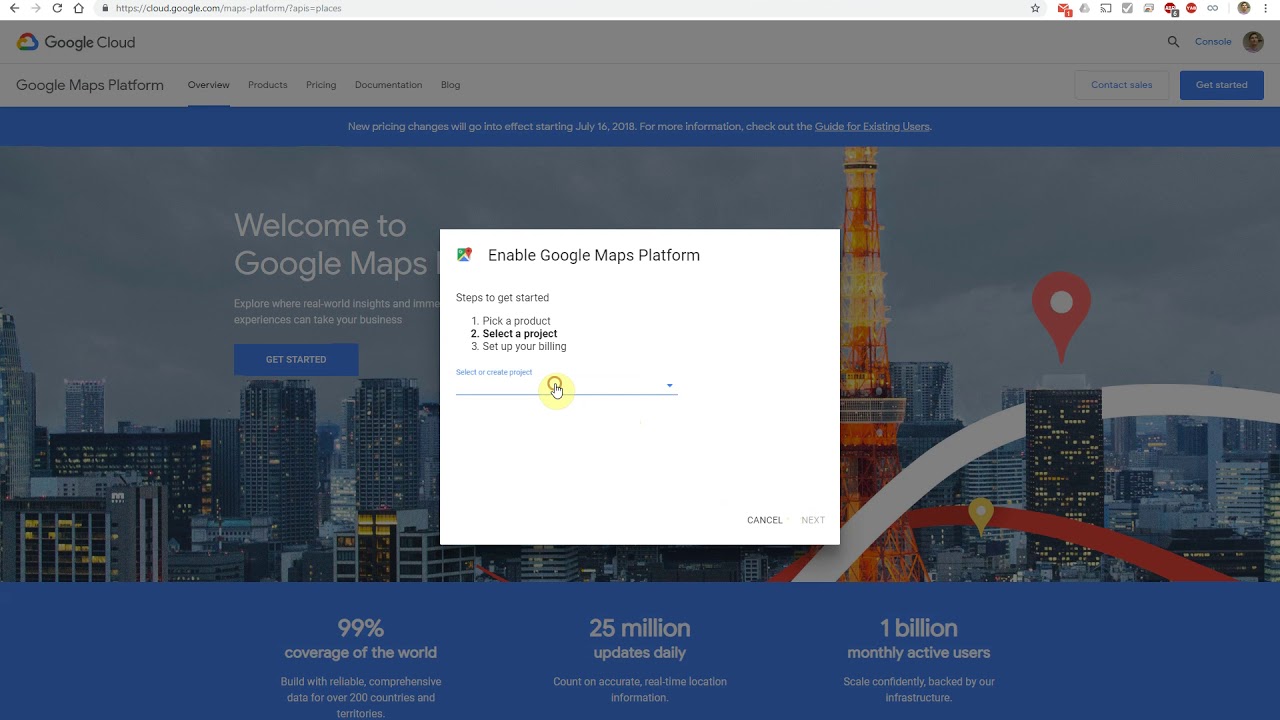Viewport: 1280px width, 720px height.
Task: Open the Google account avatar on page
Action: [x=1253, y=42]
